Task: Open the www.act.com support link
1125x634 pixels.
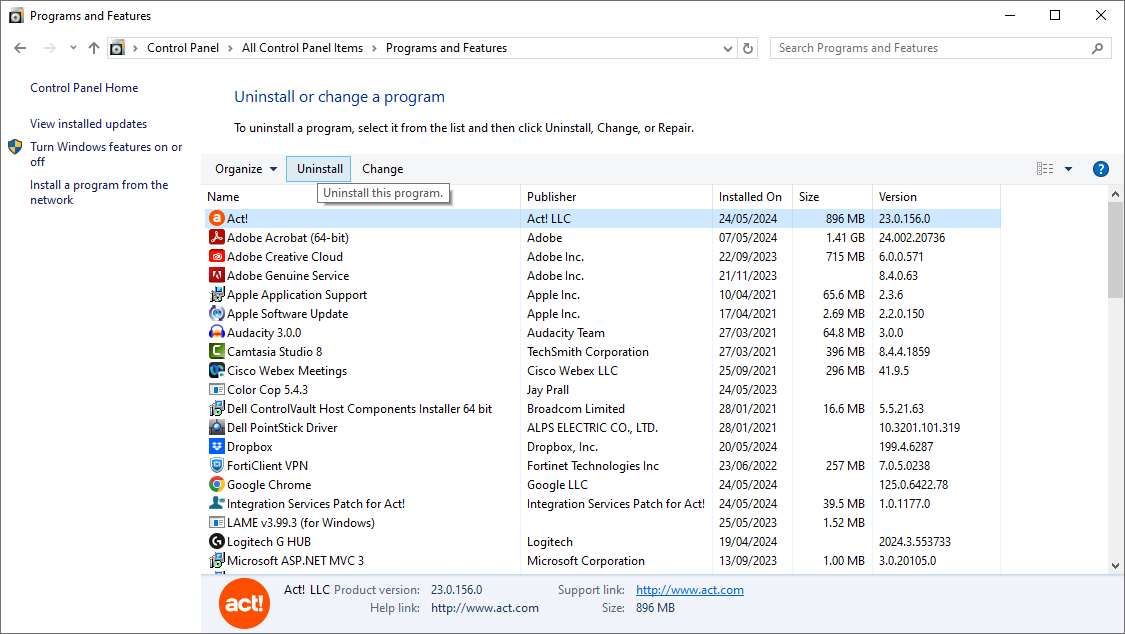Action: point(689,590)
